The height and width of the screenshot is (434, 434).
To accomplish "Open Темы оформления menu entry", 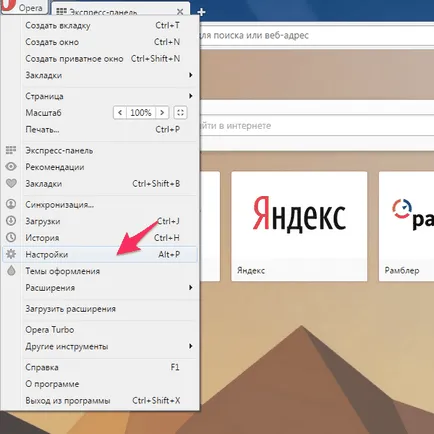I will (x=100, y=271).
